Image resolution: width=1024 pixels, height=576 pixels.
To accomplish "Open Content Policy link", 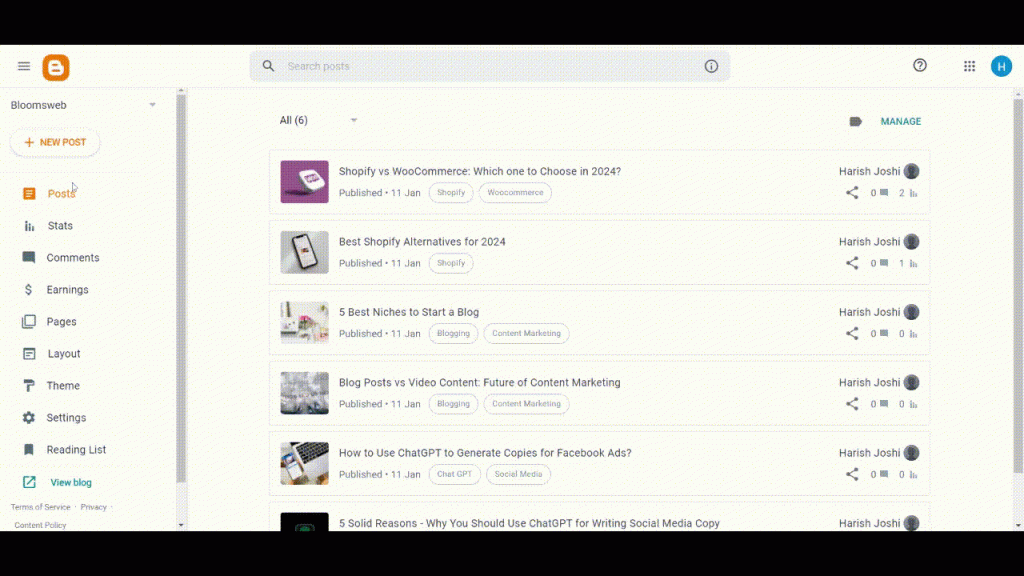I will tap(40, 525).
